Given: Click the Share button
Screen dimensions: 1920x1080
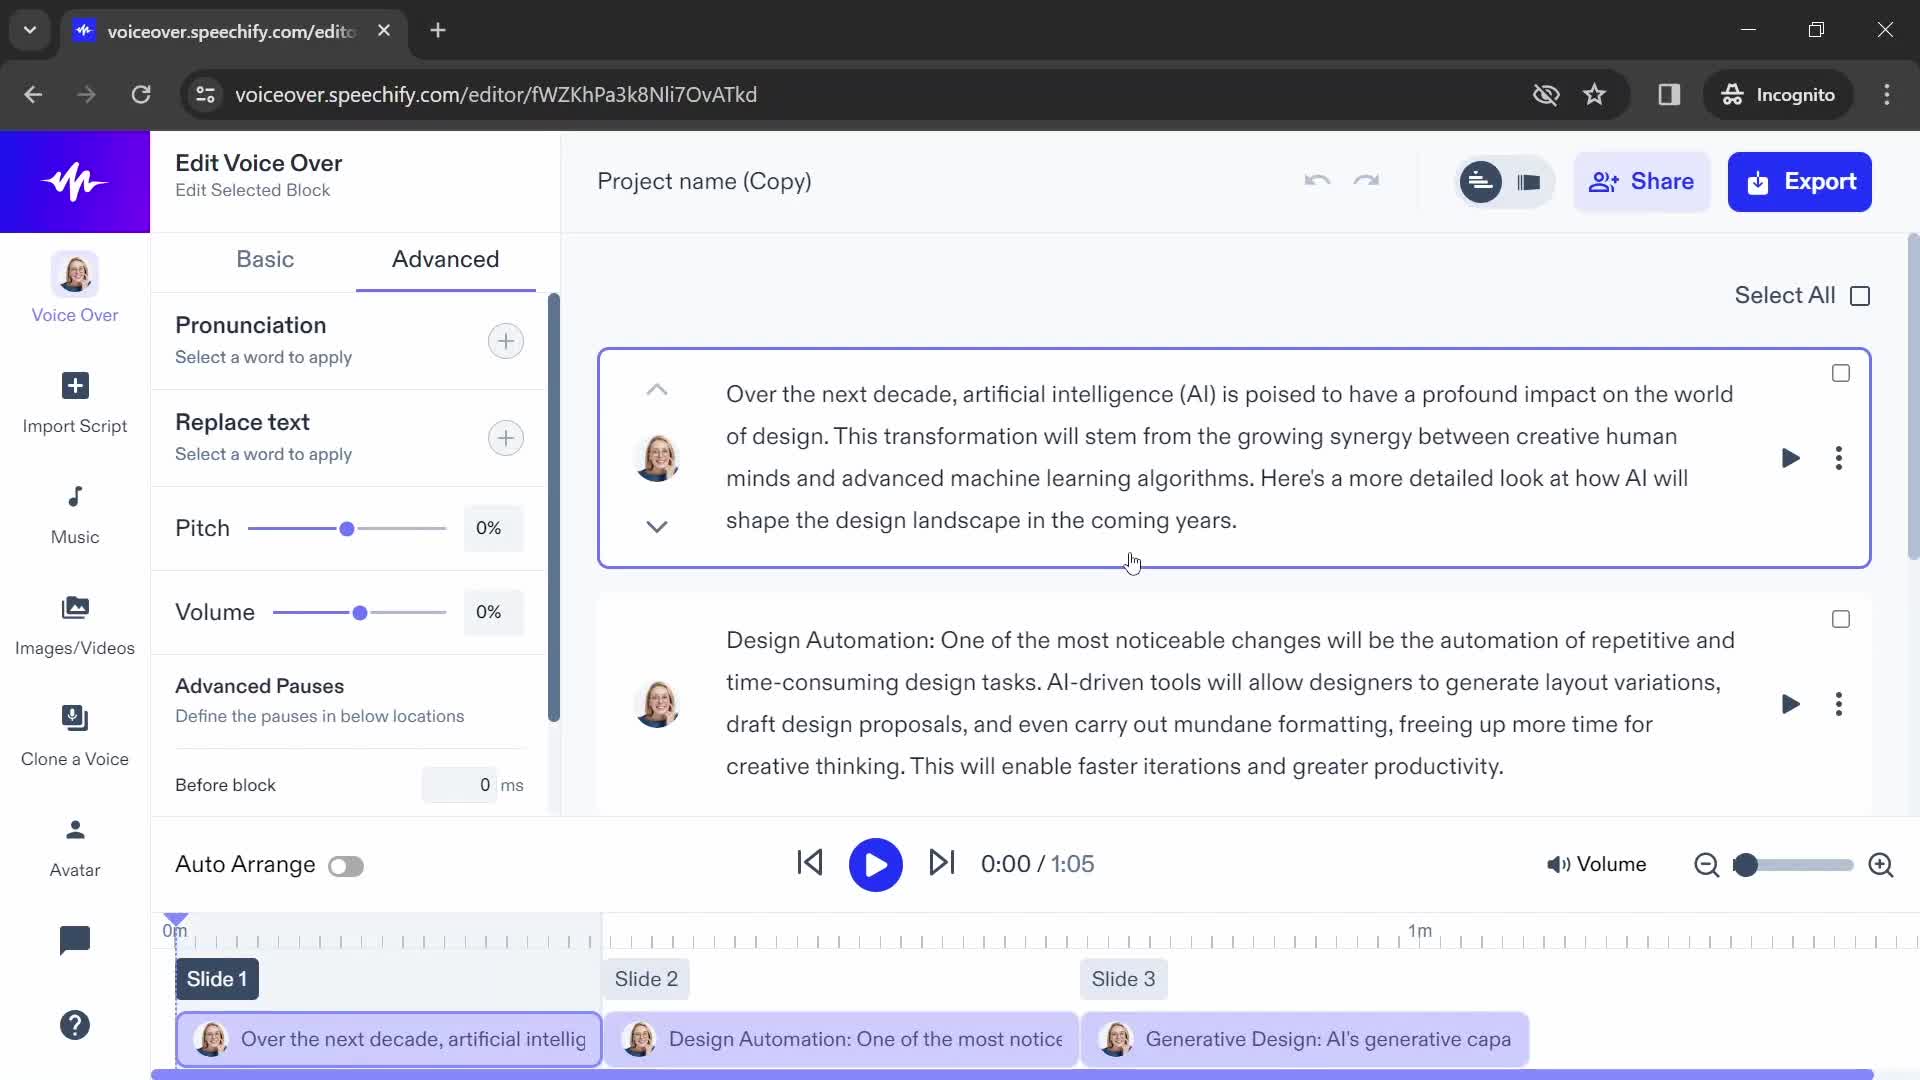Looking at the screenshot, I should 1640,181.
